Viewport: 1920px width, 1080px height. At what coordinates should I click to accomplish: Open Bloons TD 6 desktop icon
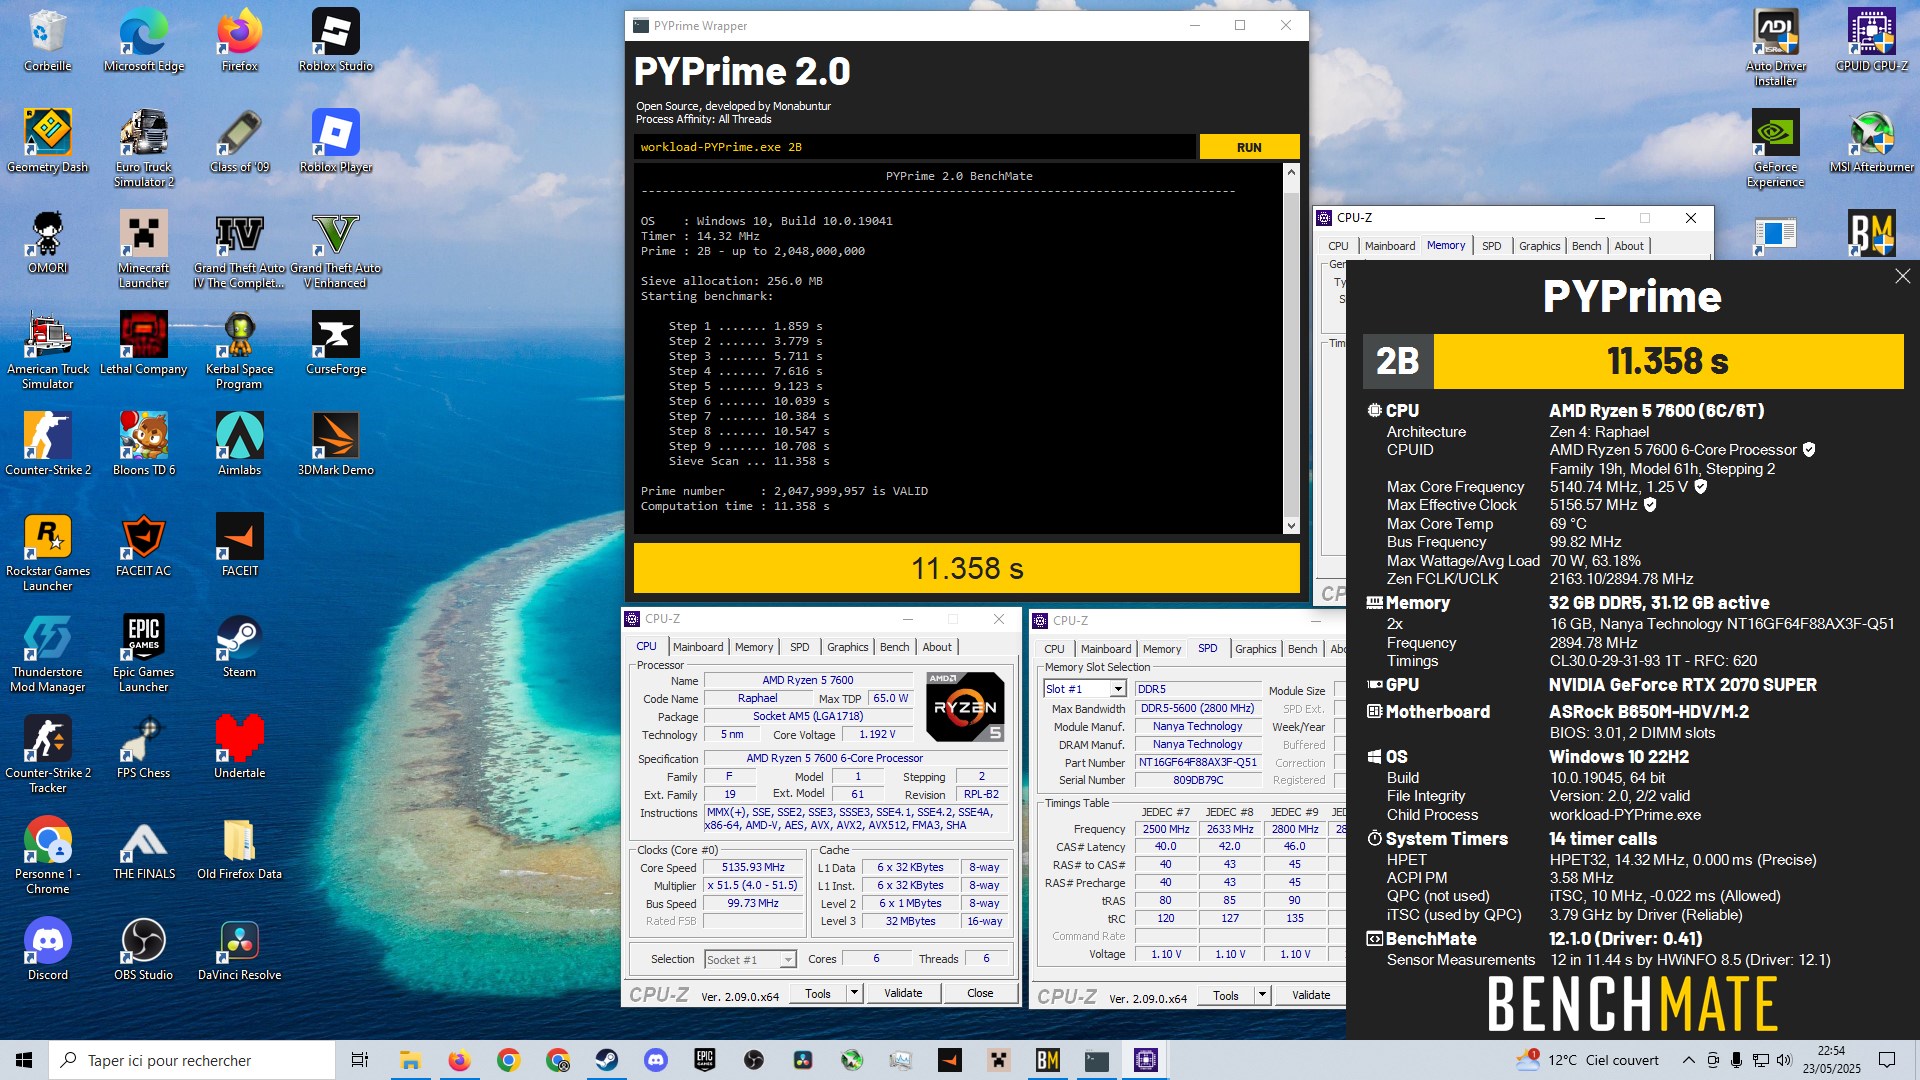tap(144, 445)
